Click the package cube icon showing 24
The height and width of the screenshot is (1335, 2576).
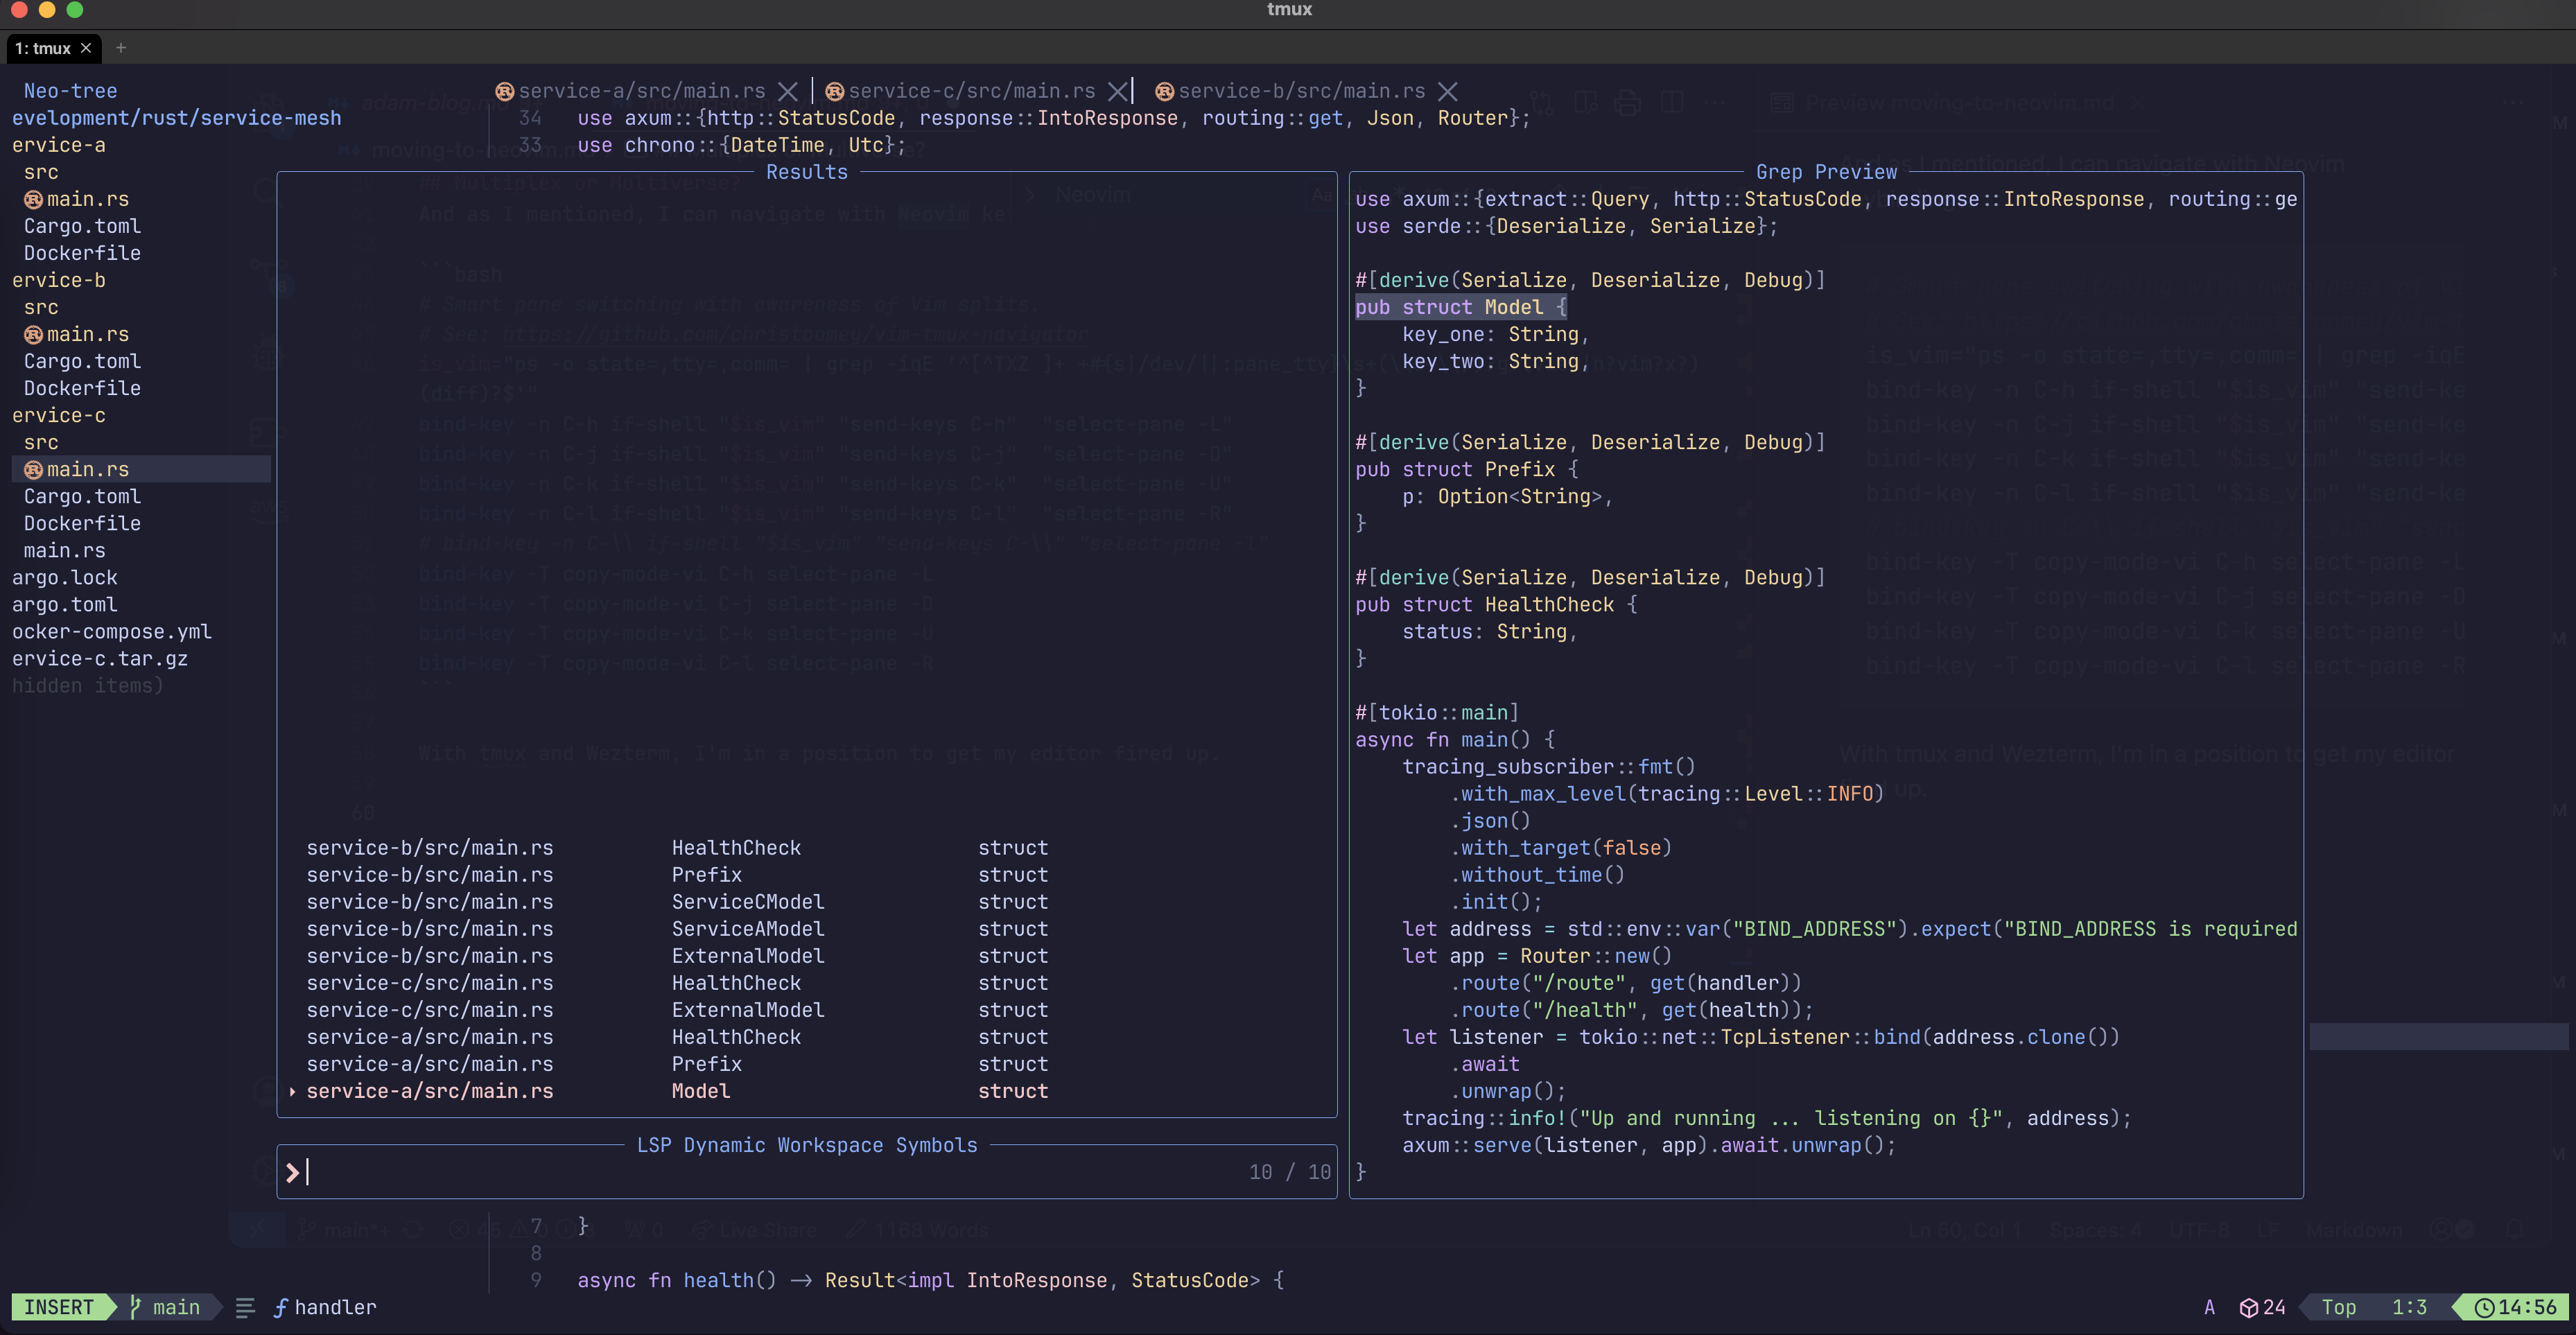click(x=2248, y=1307)
